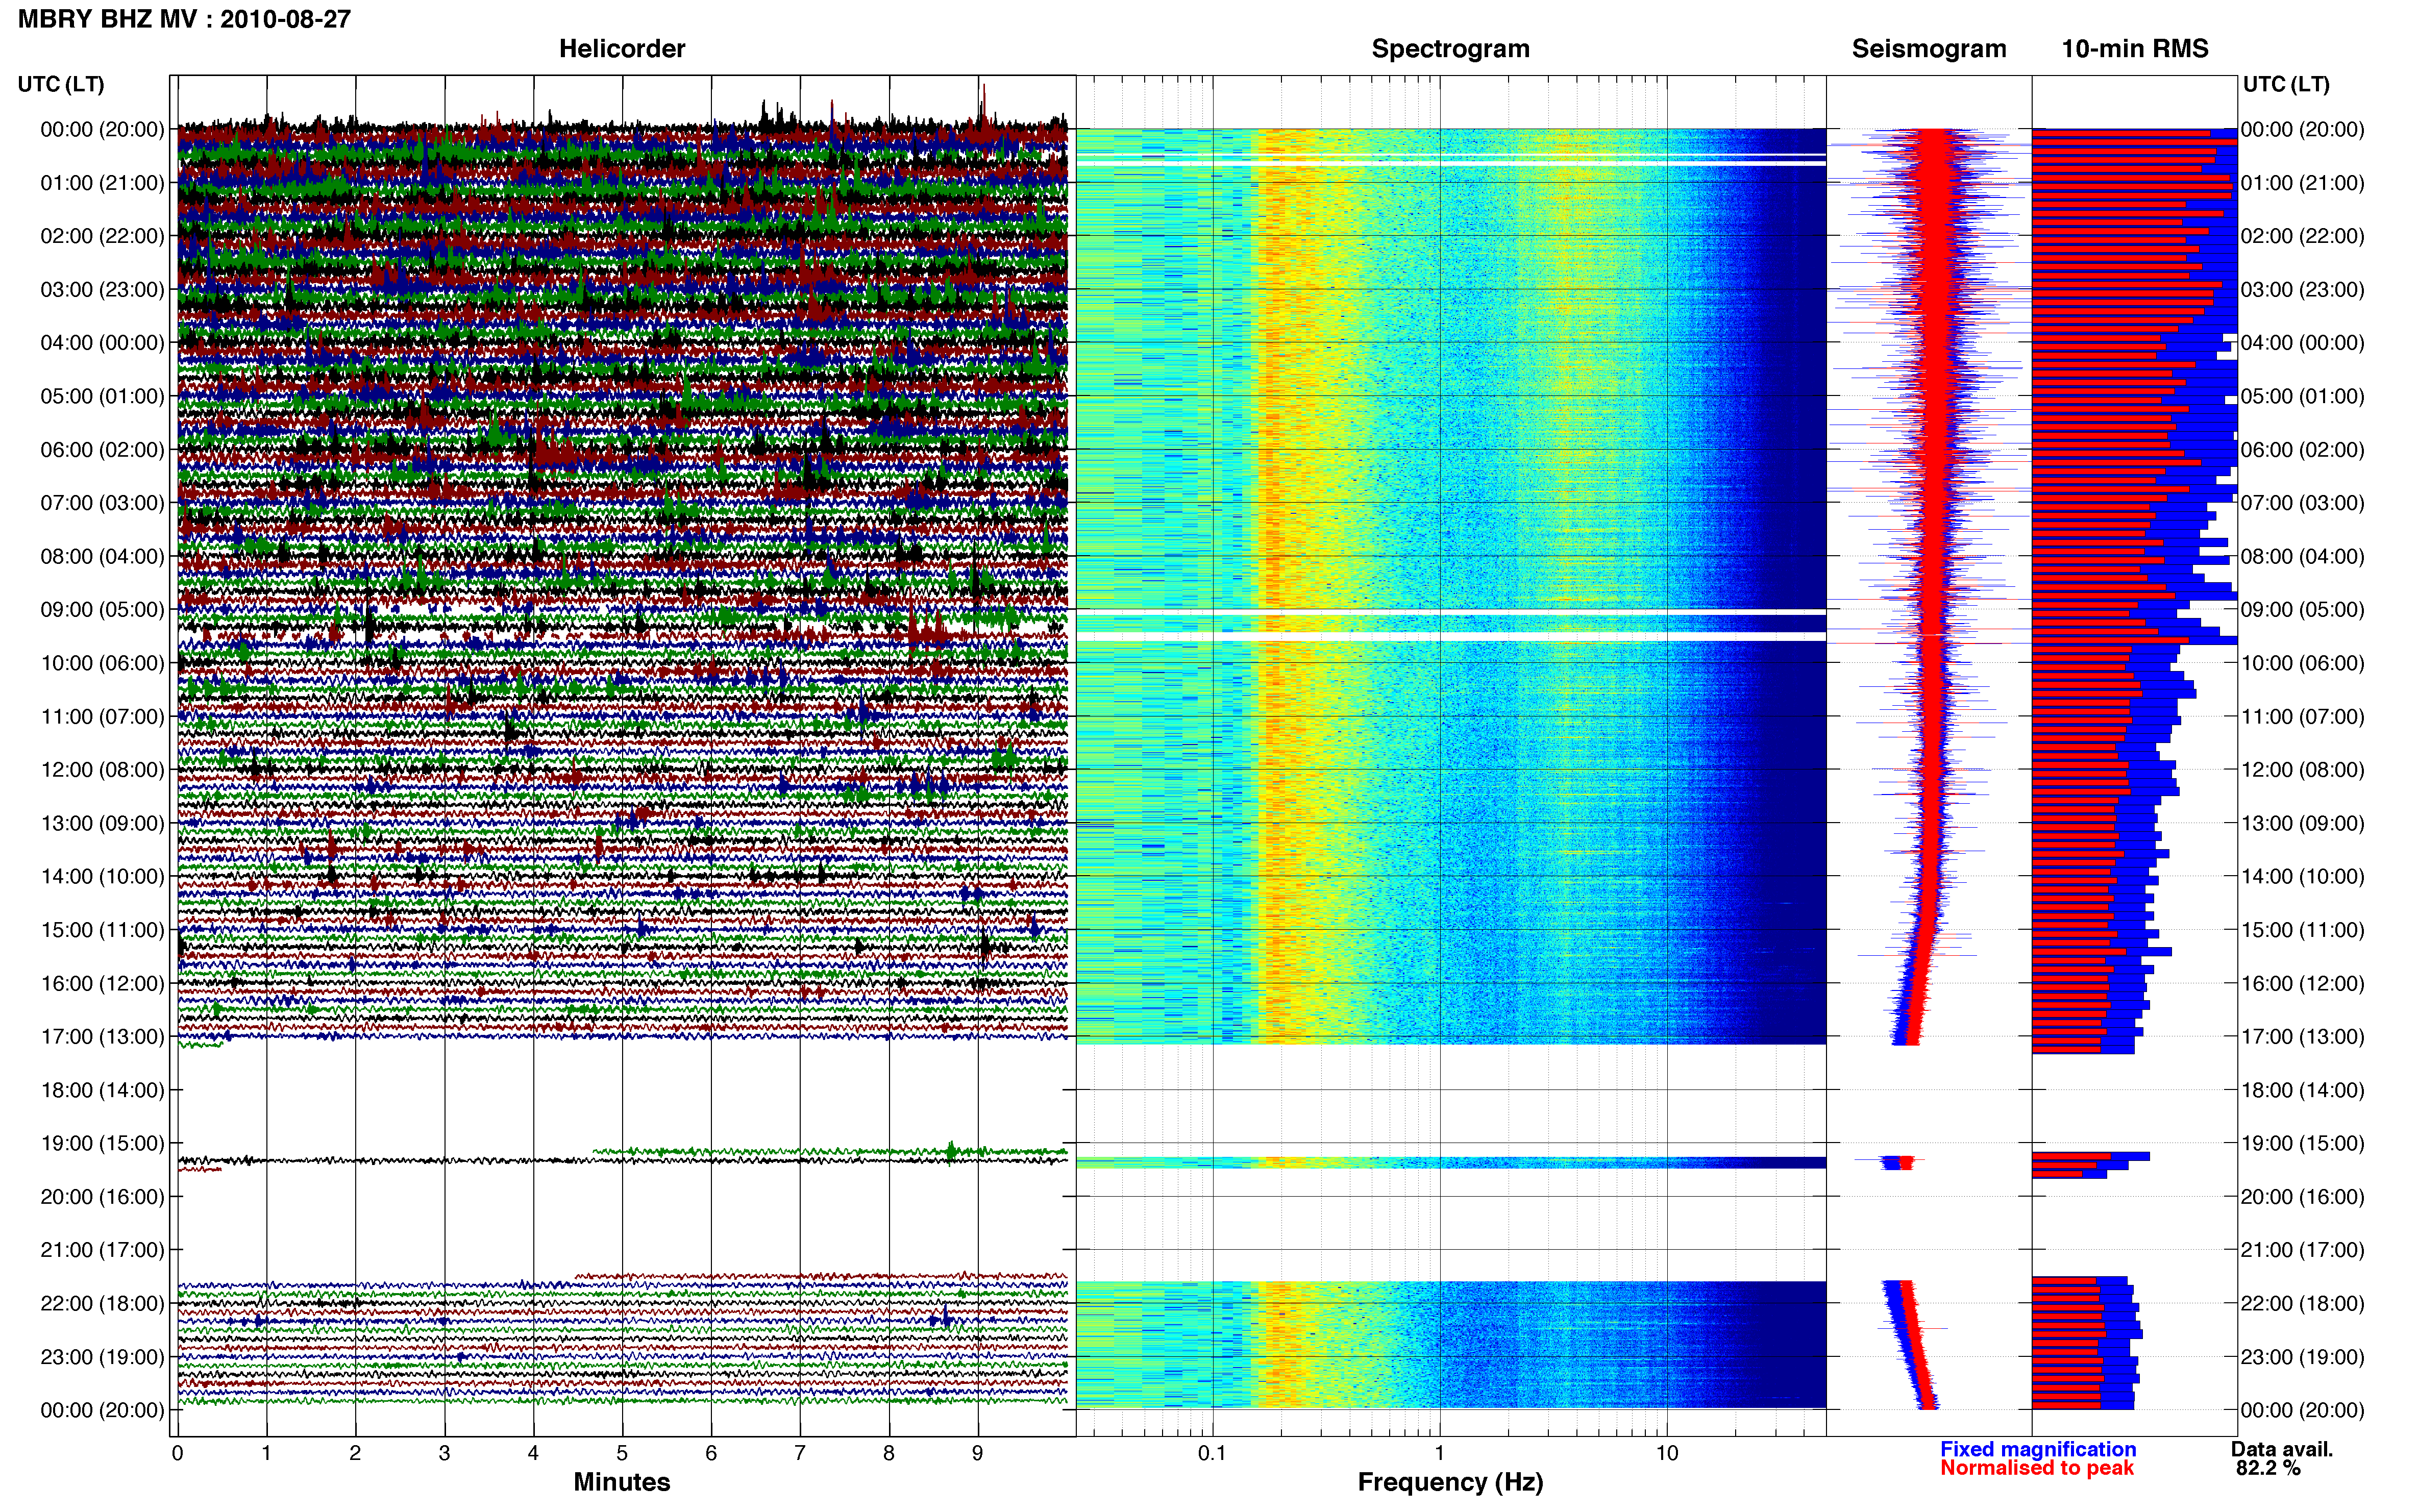Click the seismogram trace segment near 22:00
This screenshot has height=1512, width=2419.
1910,1345
